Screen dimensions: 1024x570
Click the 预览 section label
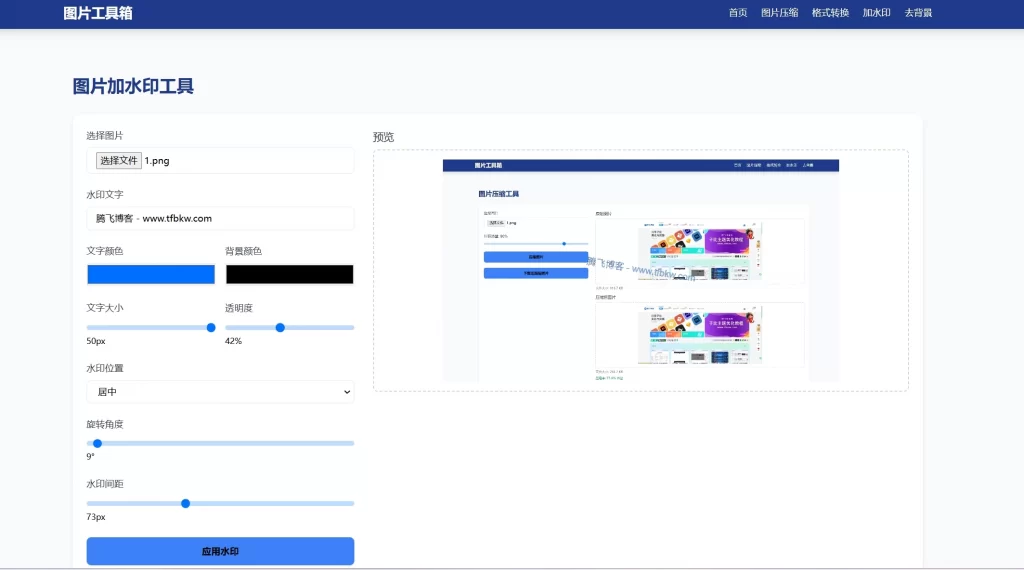[383, 137]
